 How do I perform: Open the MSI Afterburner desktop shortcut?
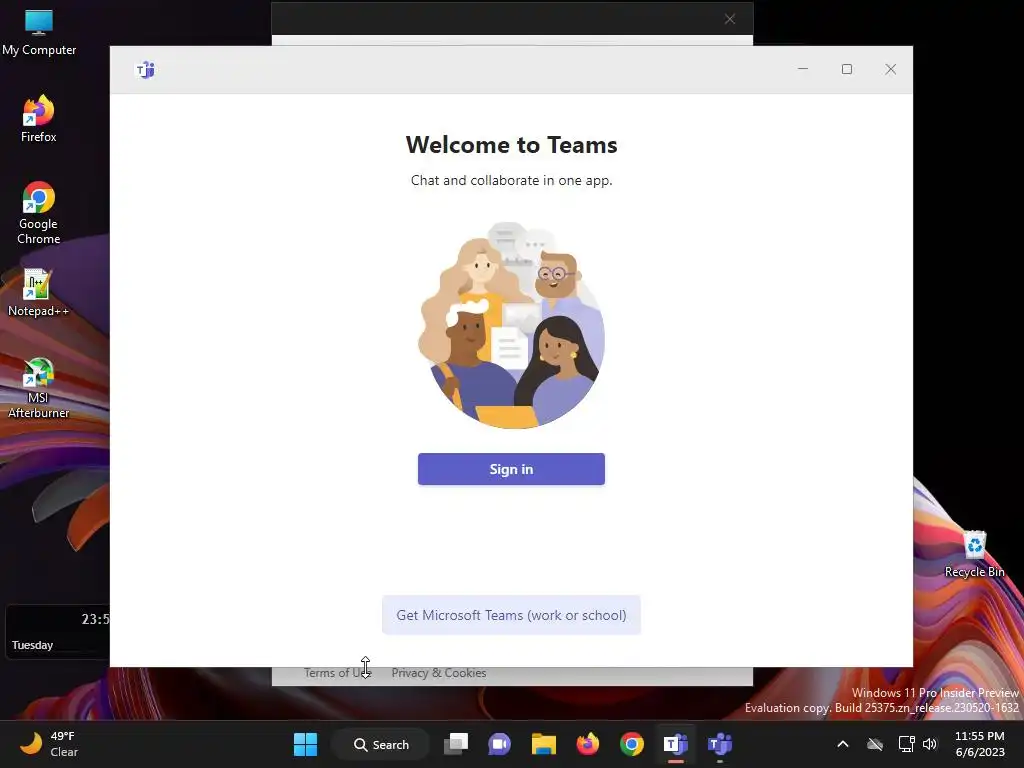point(39,387)
